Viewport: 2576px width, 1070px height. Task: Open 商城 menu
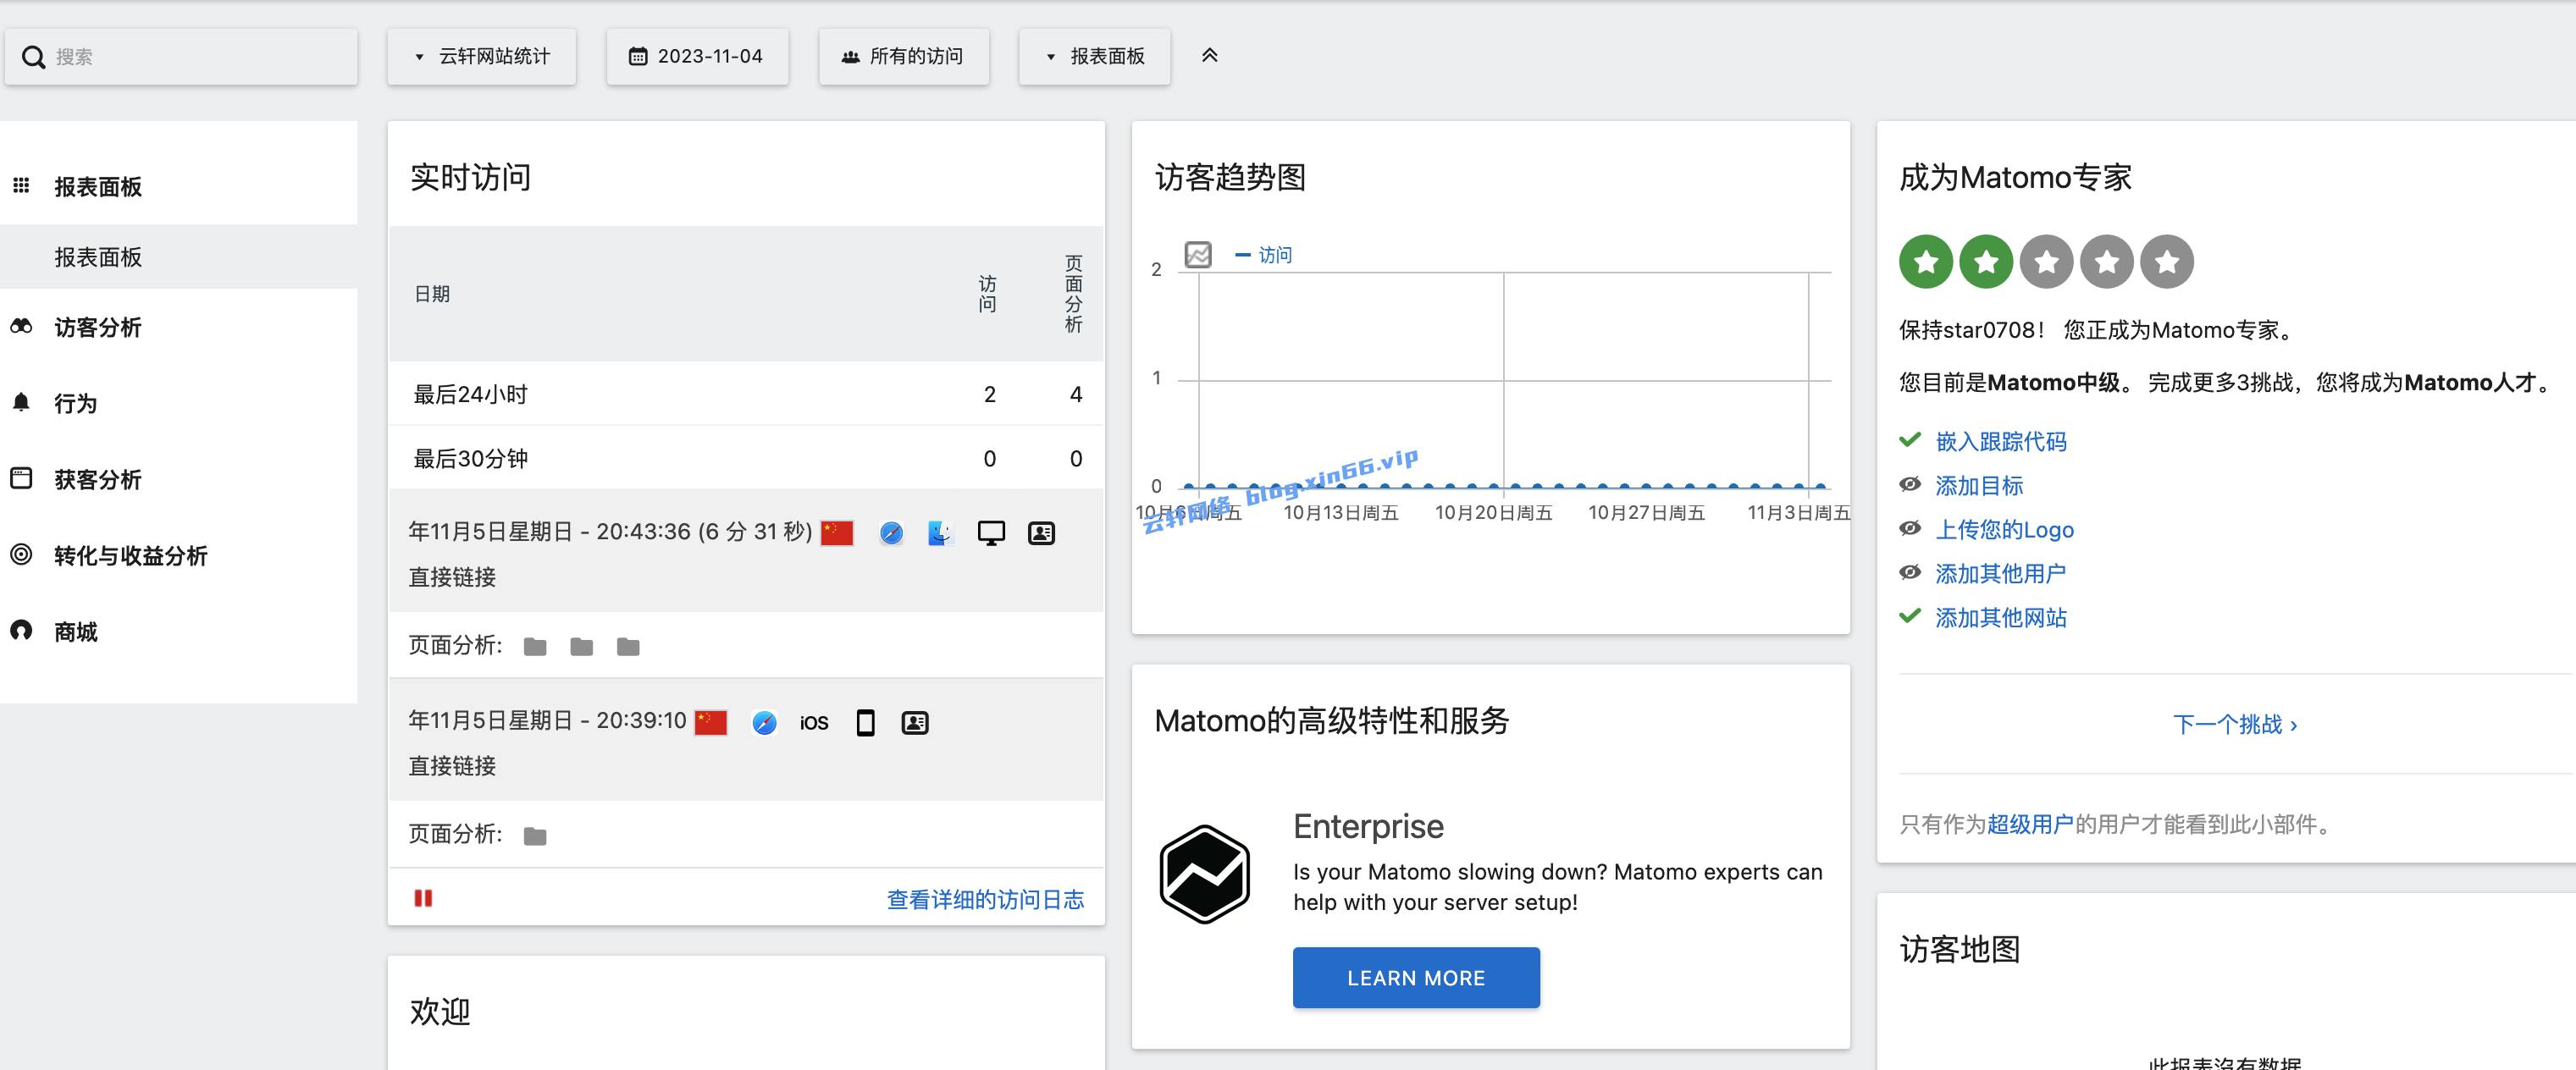pos(76,631)
